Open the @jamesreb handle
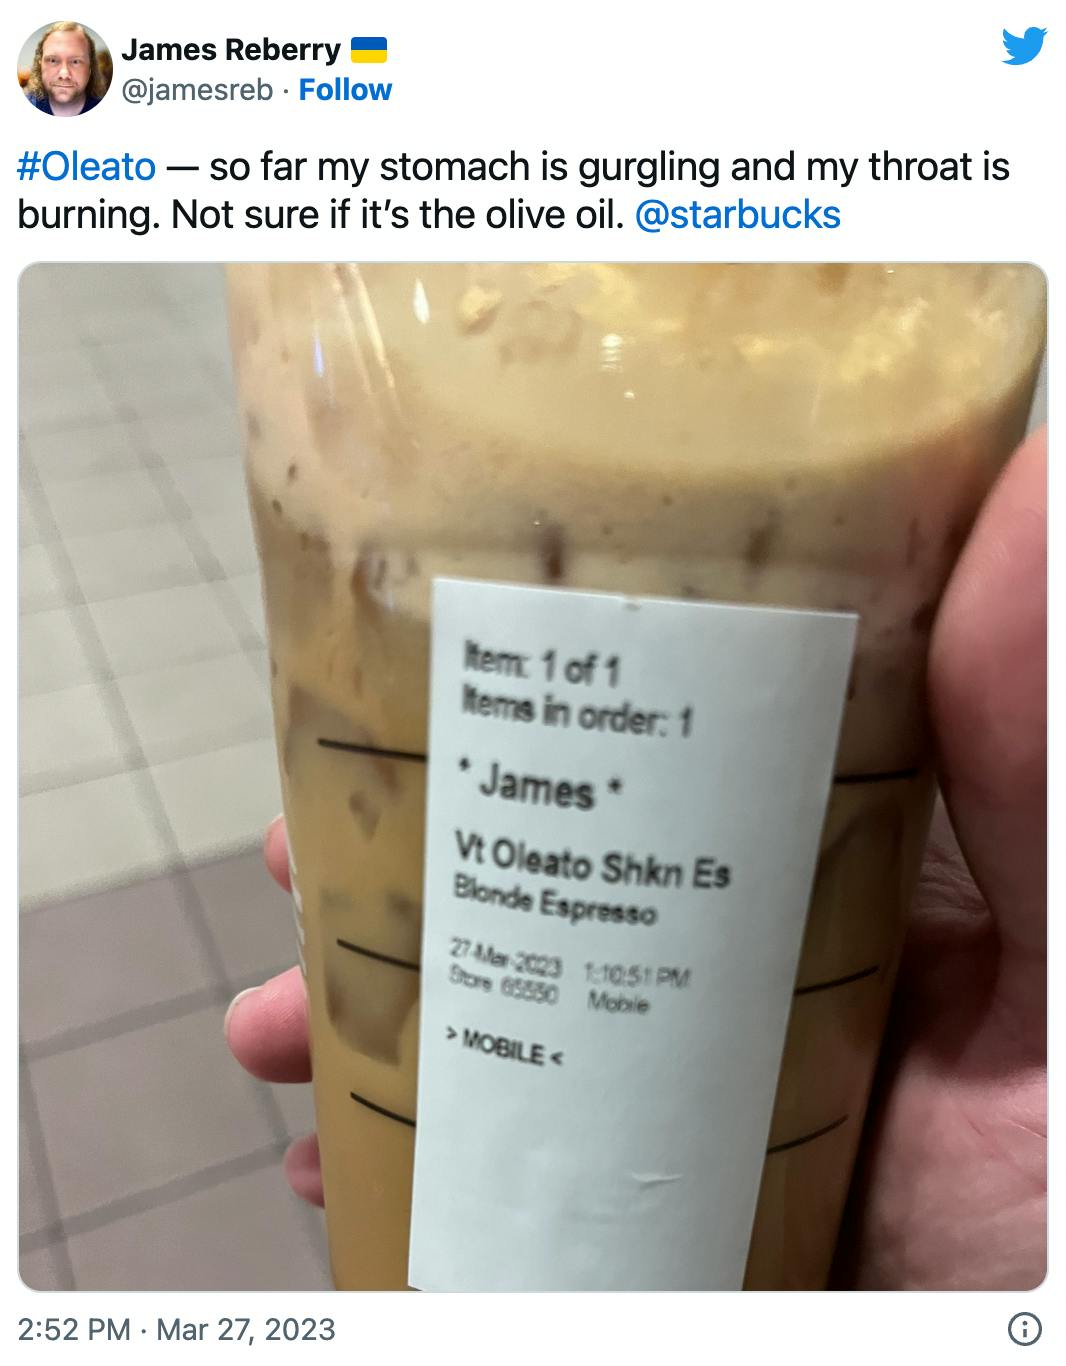Screen dimensions: 1066x1366 click(197, 90)
